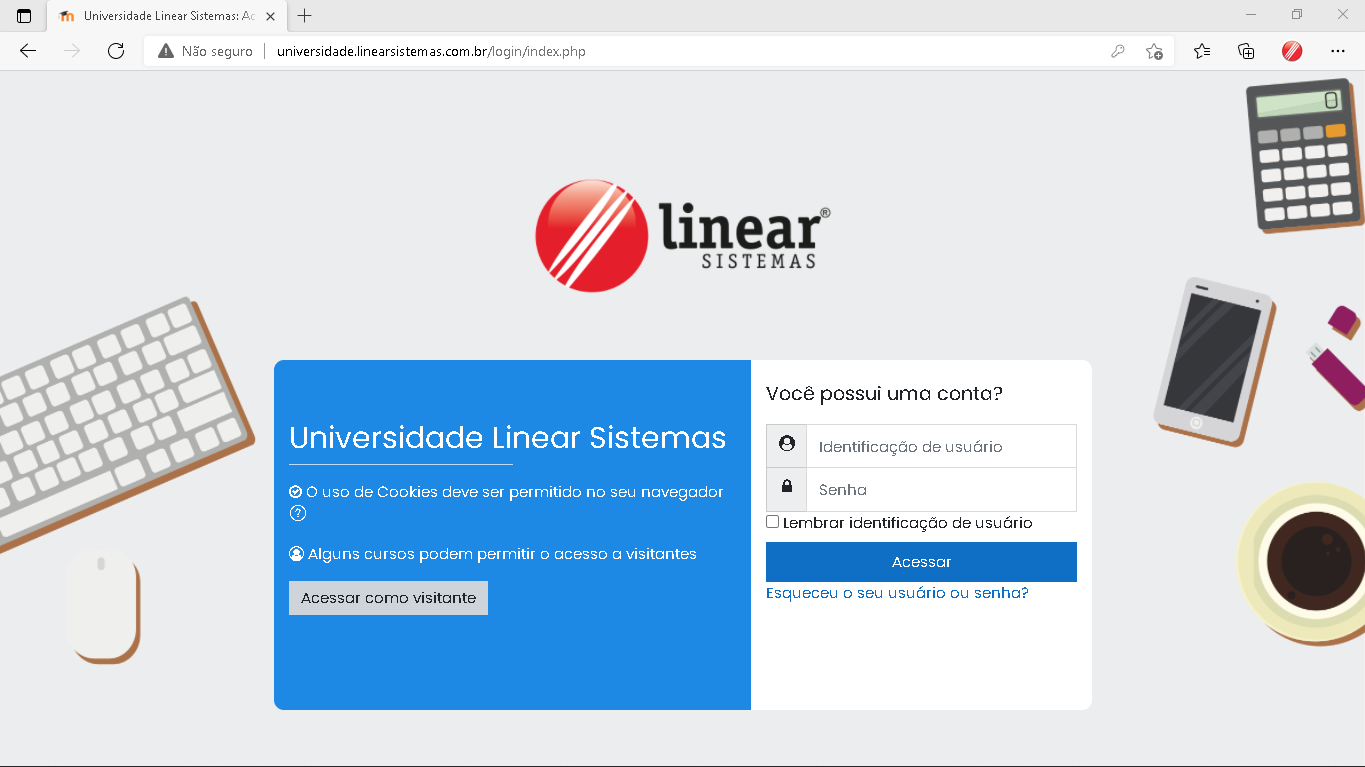Close the Universidade Linear Sistemas tab
The image size is (1365, 767).
[x=270, y=16]
